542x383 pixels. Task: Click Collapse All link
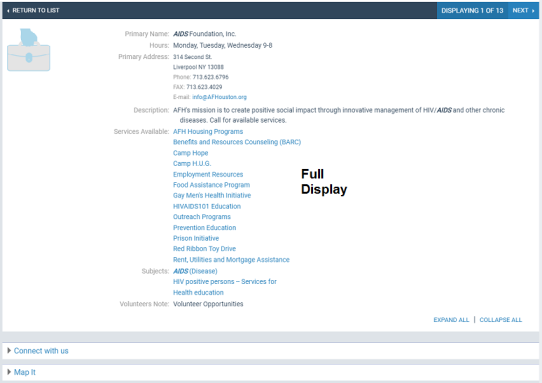click(x=501, y=320)
